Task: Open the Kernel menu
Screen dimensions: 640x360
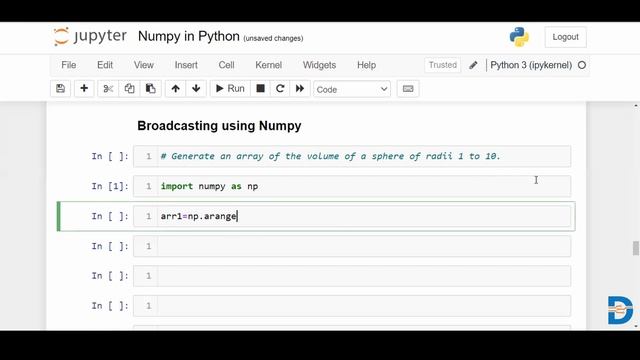Action: point(269,65)
